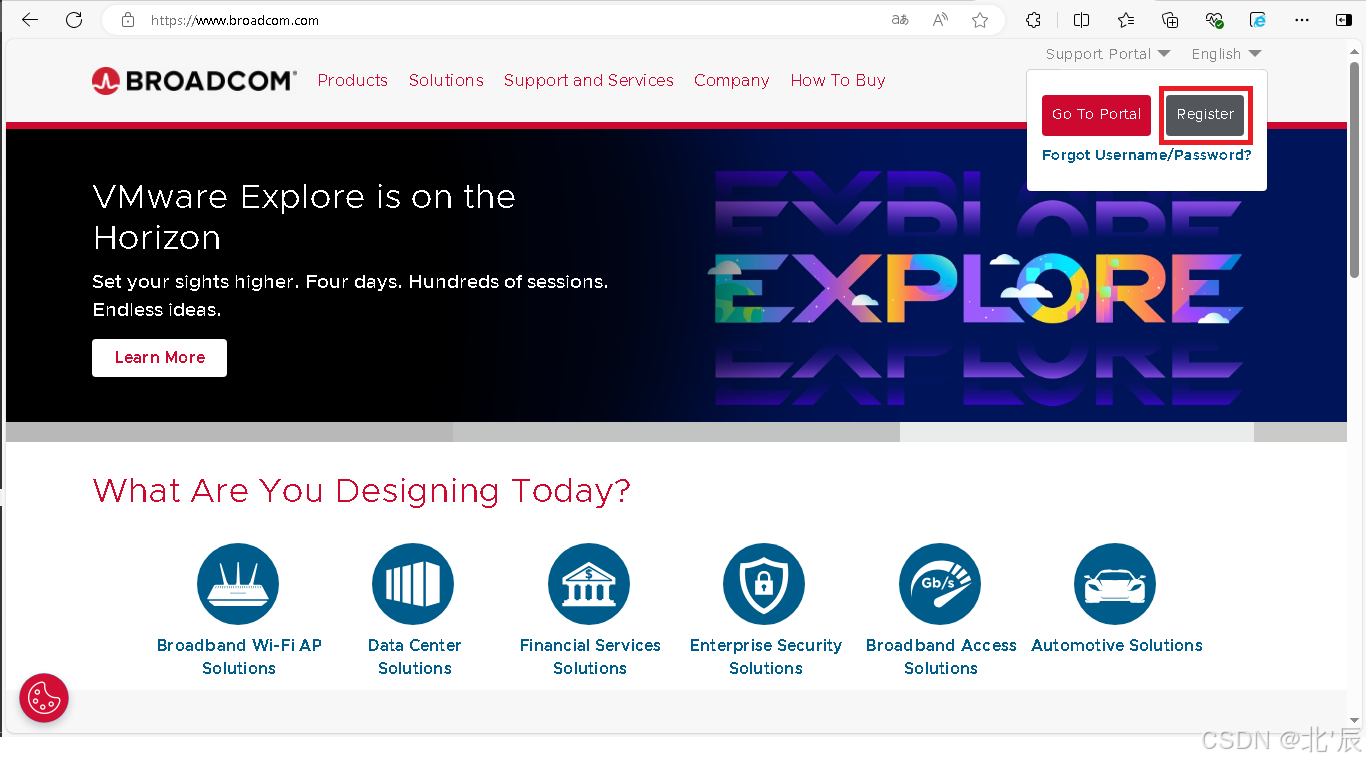1366x763 pixels.
Task: Open Forgot Username/Password link
Action: click(x=1146, y=155)
